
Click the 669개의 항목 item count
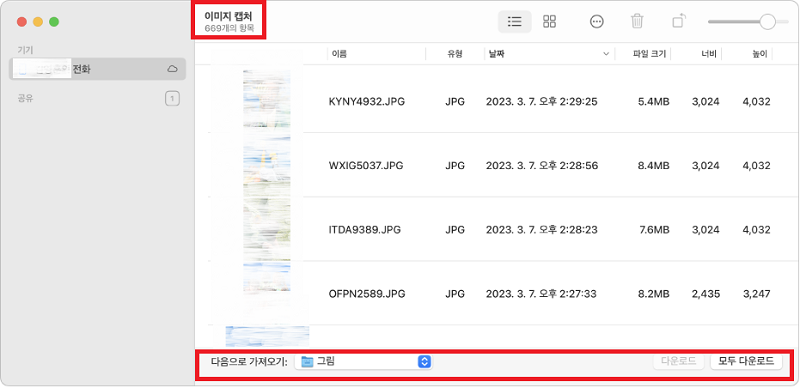pos(229,28)
